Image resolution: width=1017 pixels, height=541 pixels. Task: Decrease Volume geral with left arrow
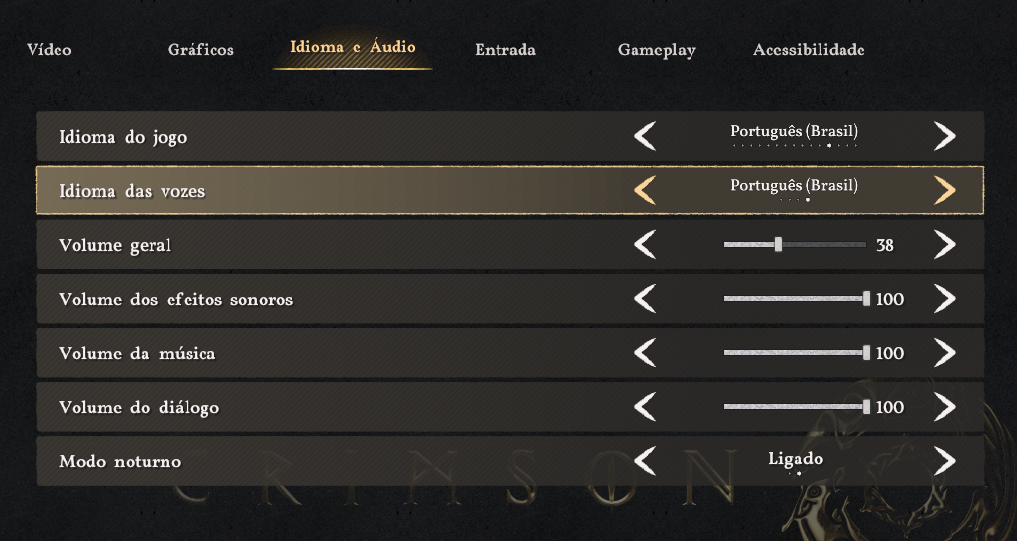pos(645,245)
